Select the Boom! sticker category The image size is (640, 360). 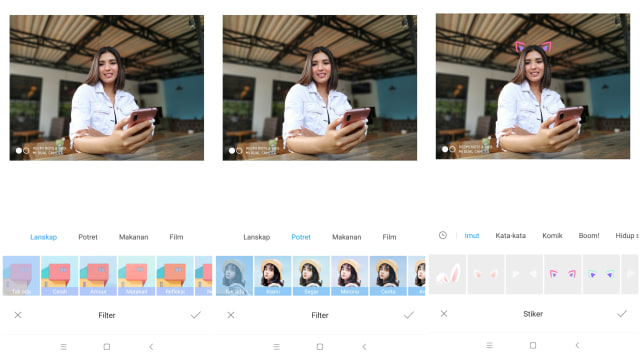(589, 236)
